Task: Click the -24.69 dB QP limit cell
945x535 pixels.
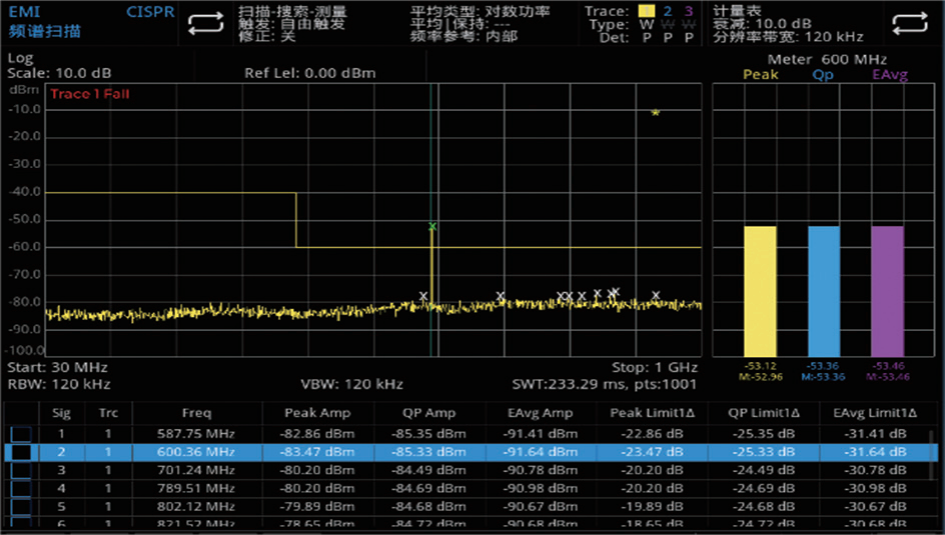Action: 764,488
